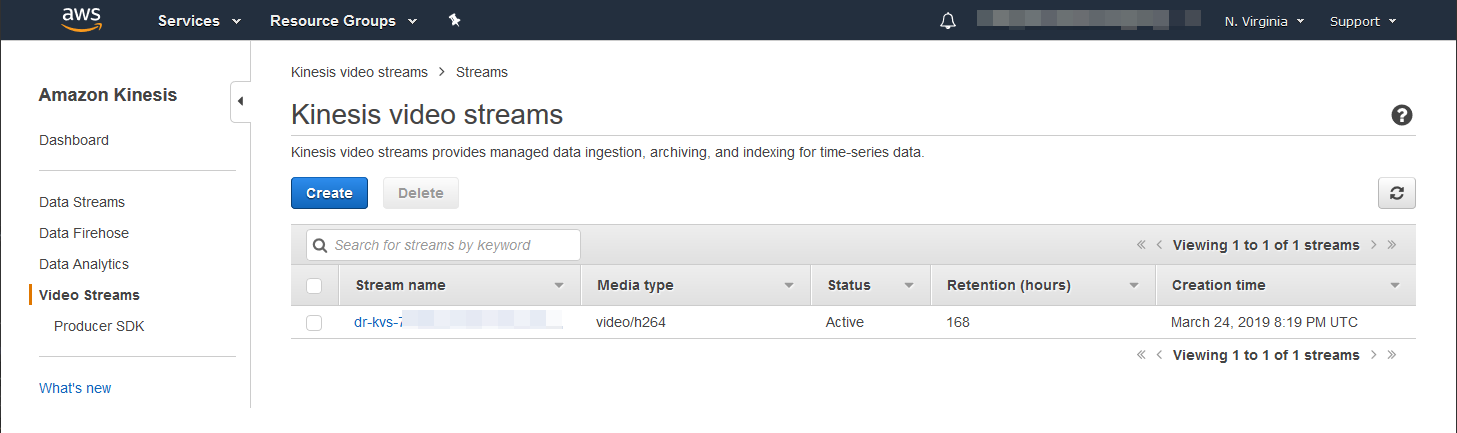Click the AWS logo home icon
1457x433 pixels.
pos(82,20)
